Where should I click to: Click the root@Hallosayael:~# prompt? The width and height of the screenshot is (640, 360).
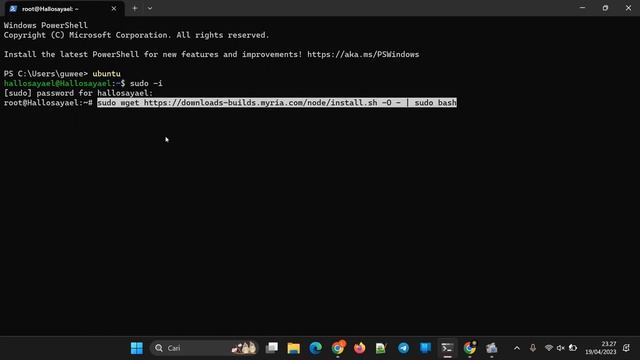point(48,102)
